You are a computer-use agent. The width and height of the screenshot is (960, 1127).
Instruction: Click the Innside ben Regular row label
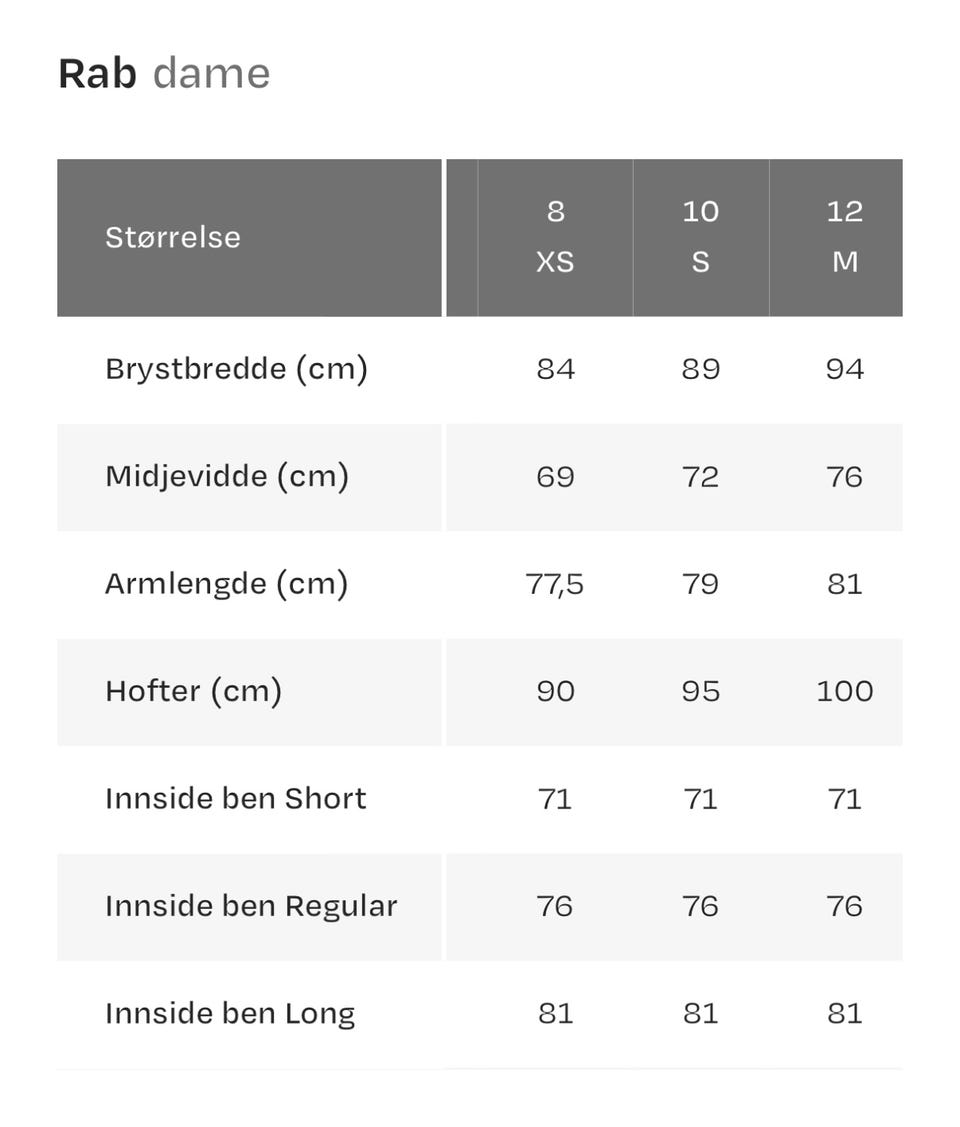(251, 906)
